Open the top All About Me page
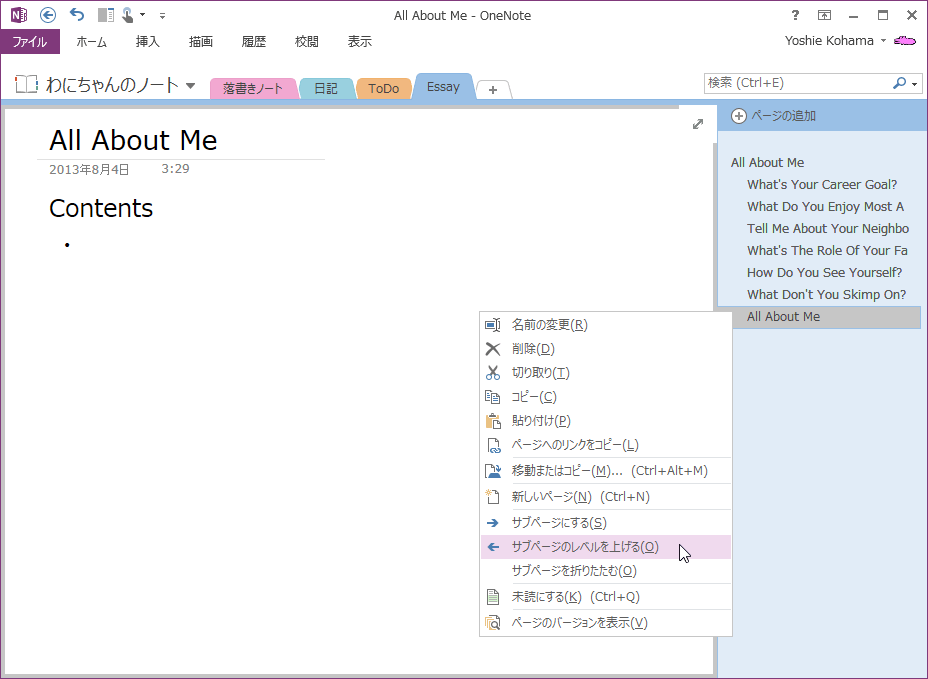This screenshot has height=679, width=928. pyautogui.click(x=767, y=162)
